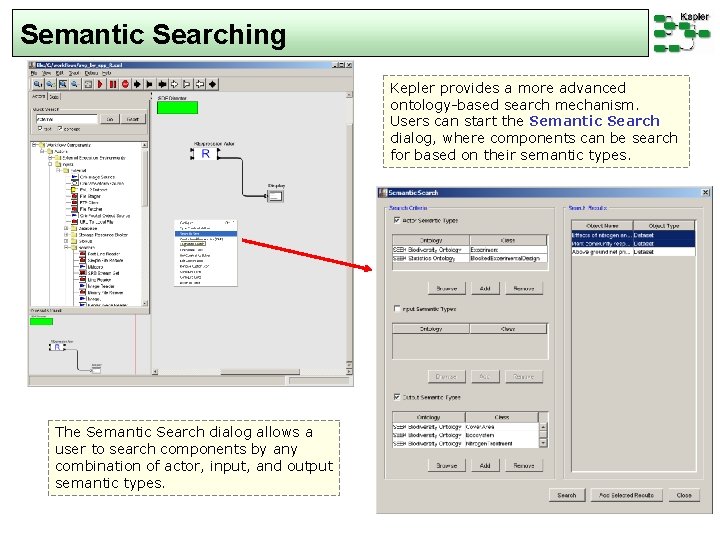The height and width of the screenshot is (540, 720).
Task: Click the Search button in dialog
Action: [567, 495]
